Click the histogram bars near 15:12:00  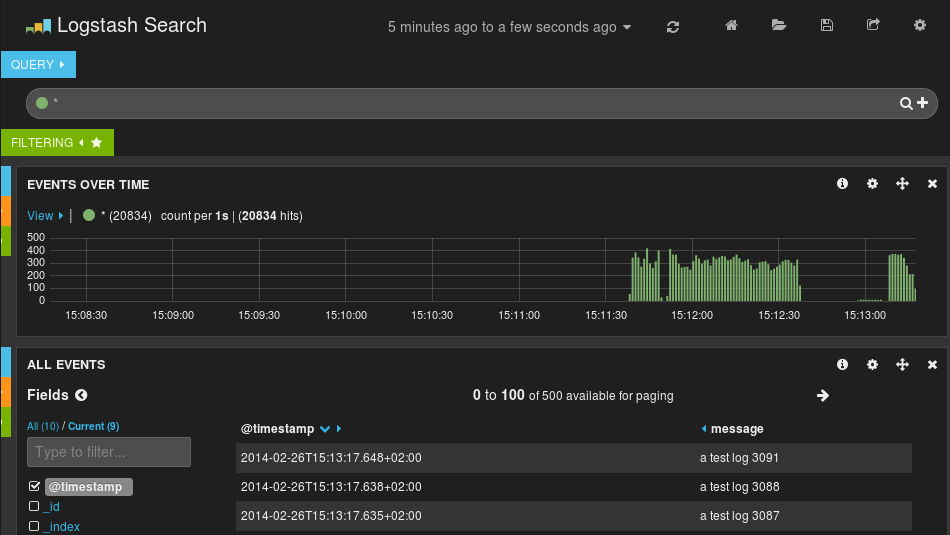pos(693,280)
